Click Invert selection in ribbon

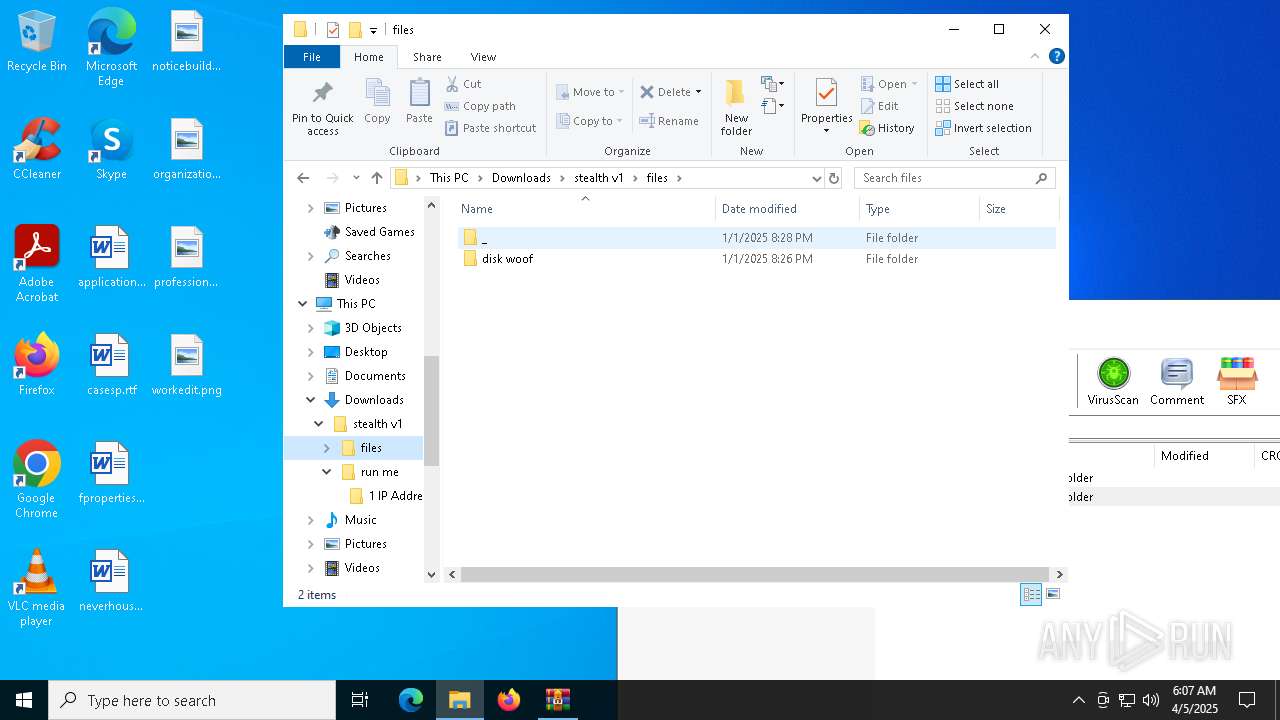[983, 128]
